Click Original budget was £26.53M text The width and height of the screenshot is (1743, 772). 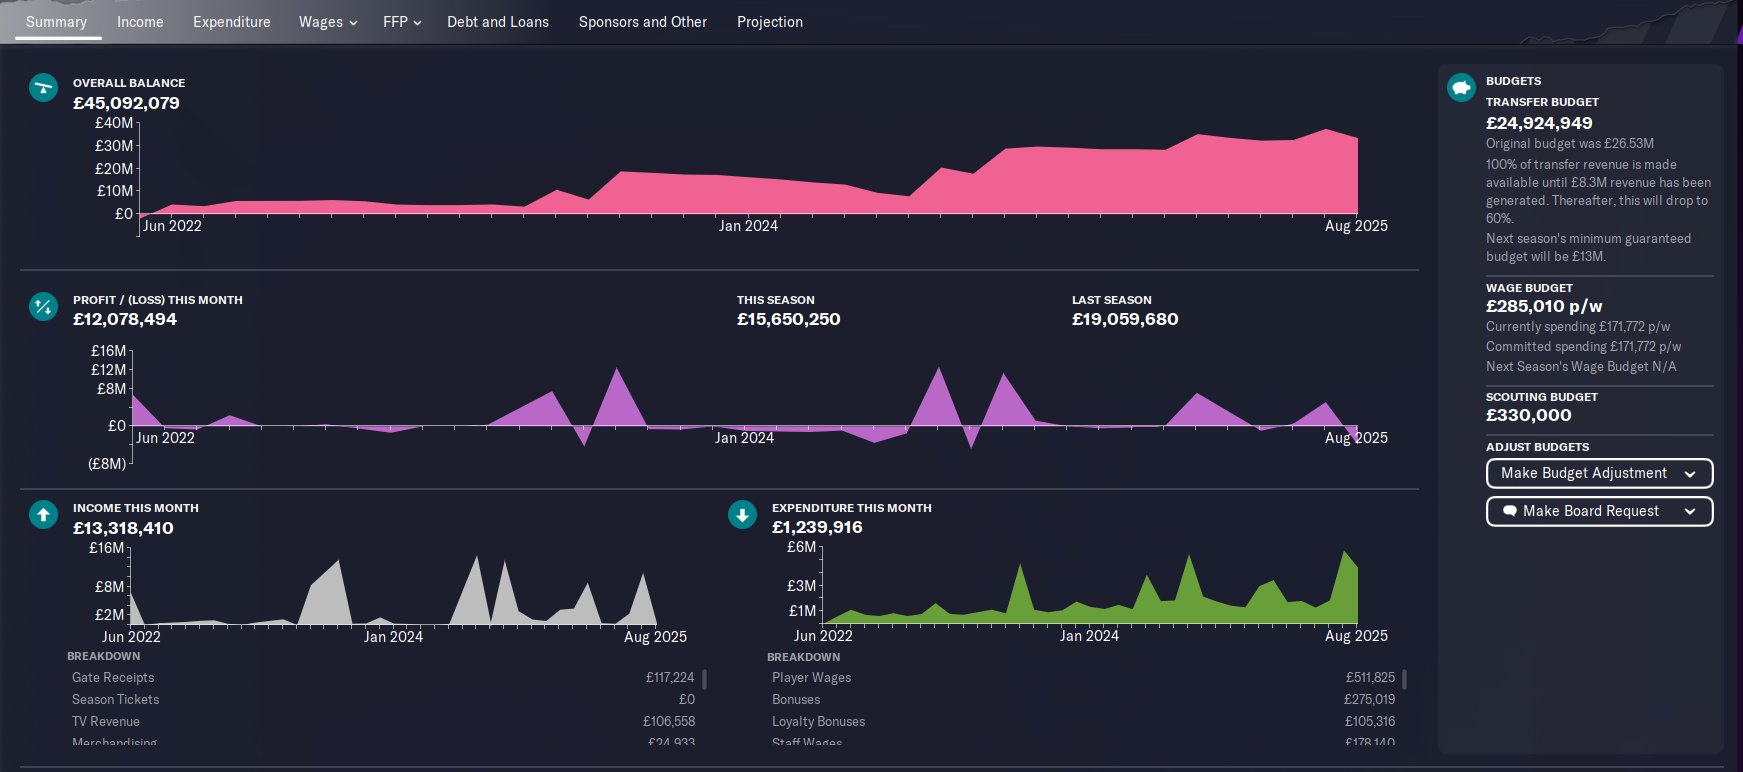pyautogui.click(x=1570, y=144)
